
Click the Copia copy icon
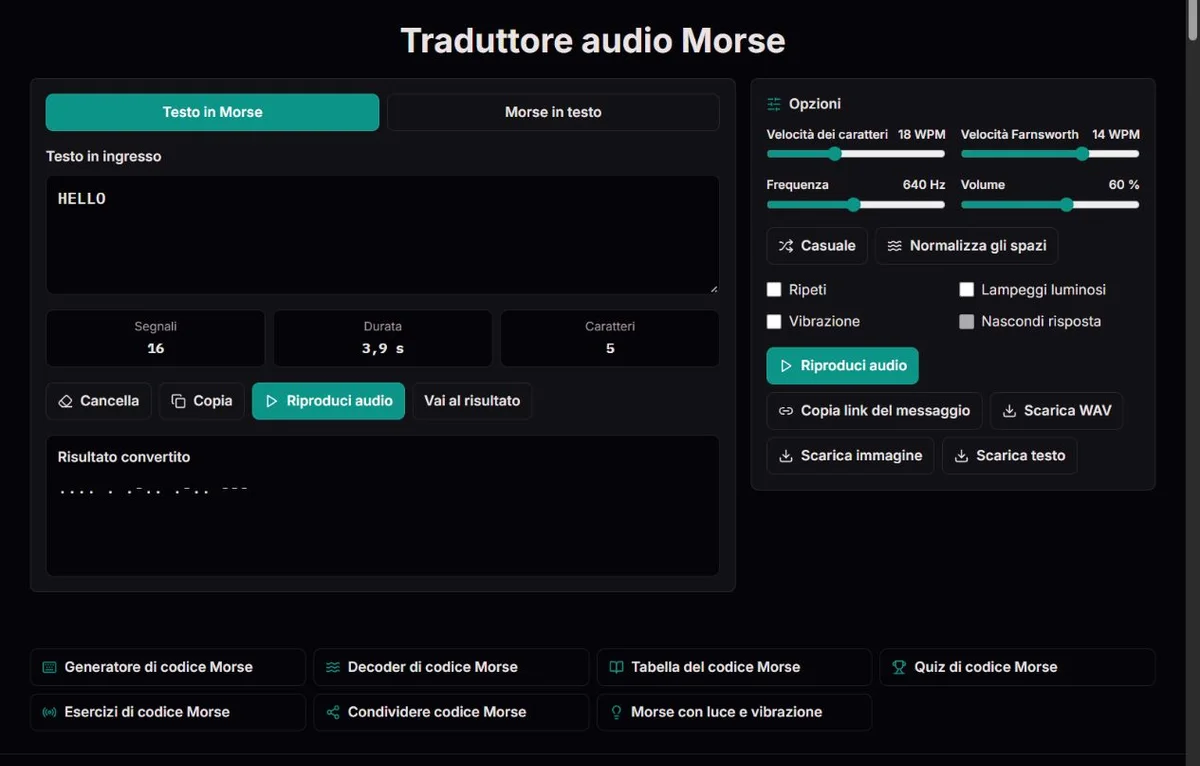pos(179,401)
